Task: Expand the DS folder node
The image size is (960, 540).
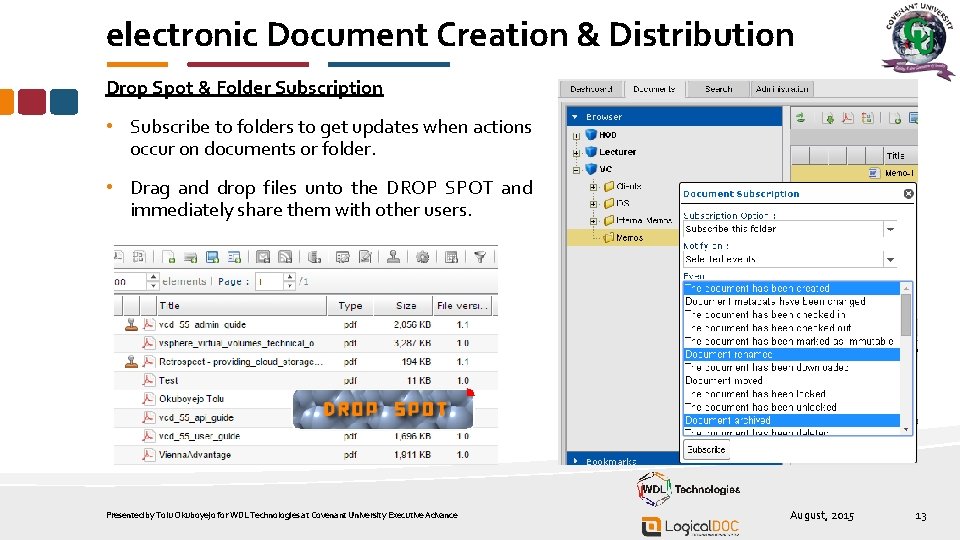Action: pos(593,204)
